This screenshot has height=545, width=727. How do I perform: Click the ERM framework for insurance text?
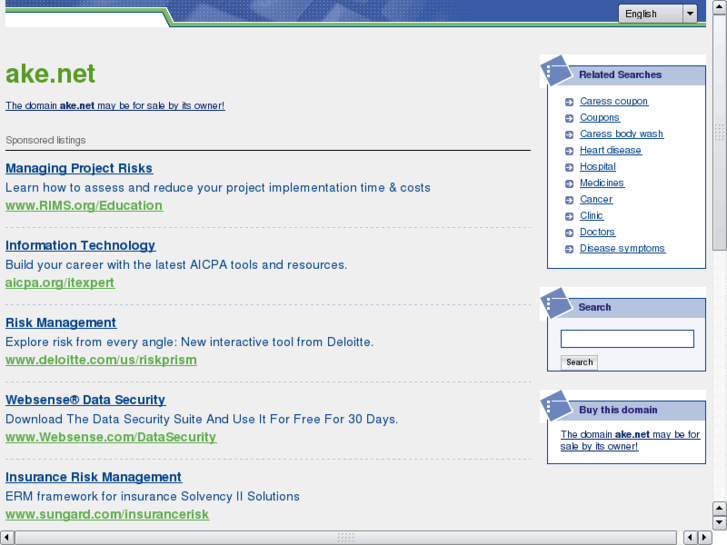pyautogui.click(x=153, y=496)
